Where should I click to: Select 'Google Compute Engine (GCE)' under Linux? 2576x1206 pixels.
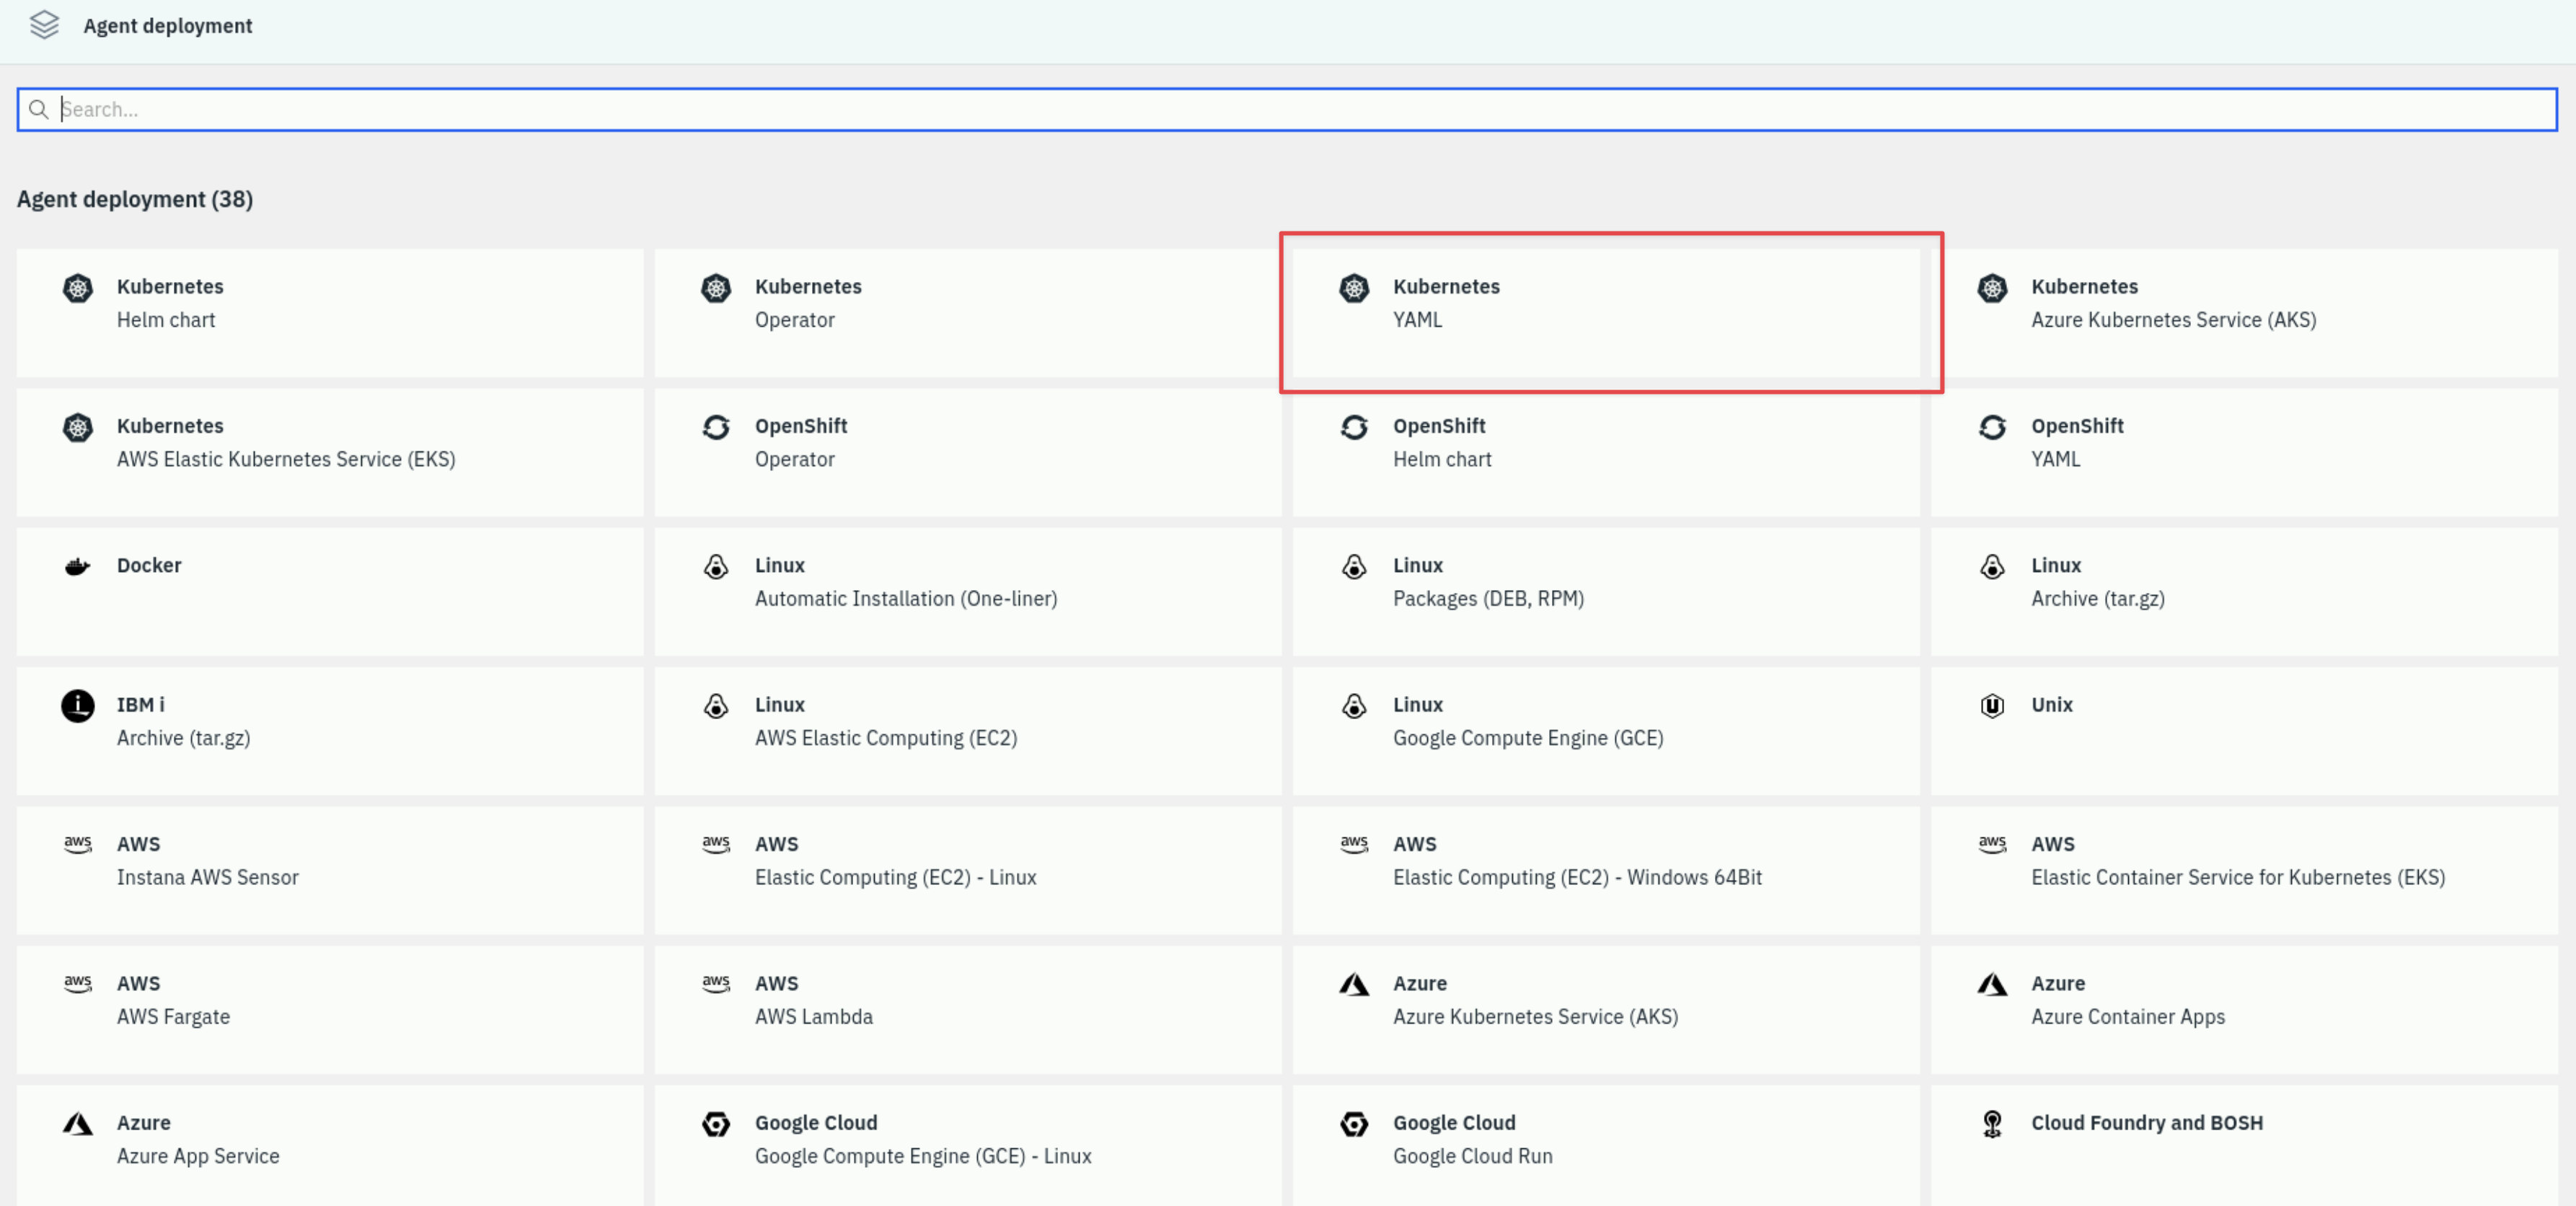click(x=1528, y=738)
